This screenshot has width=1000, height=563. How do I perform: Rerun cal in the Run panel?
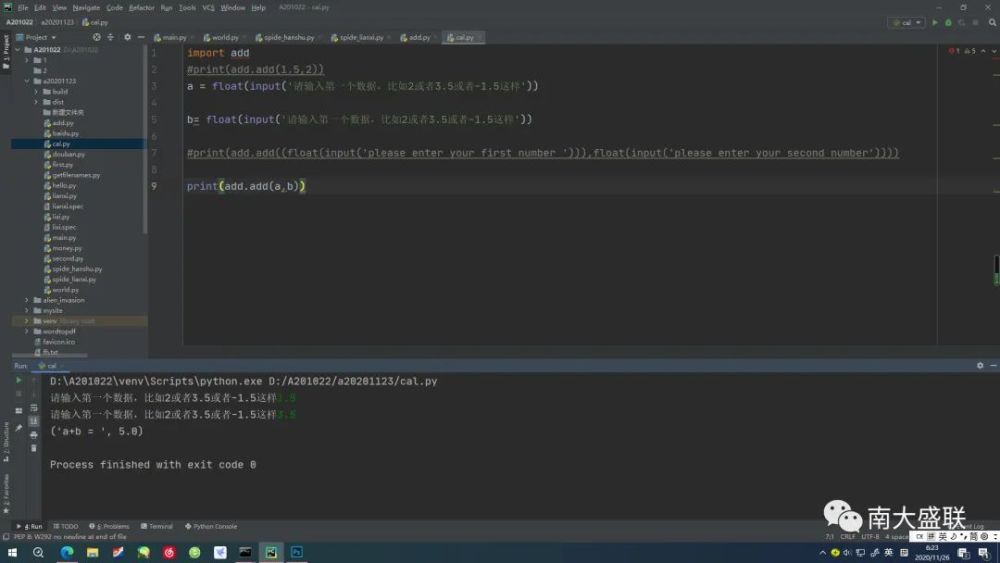click(18, 380)
